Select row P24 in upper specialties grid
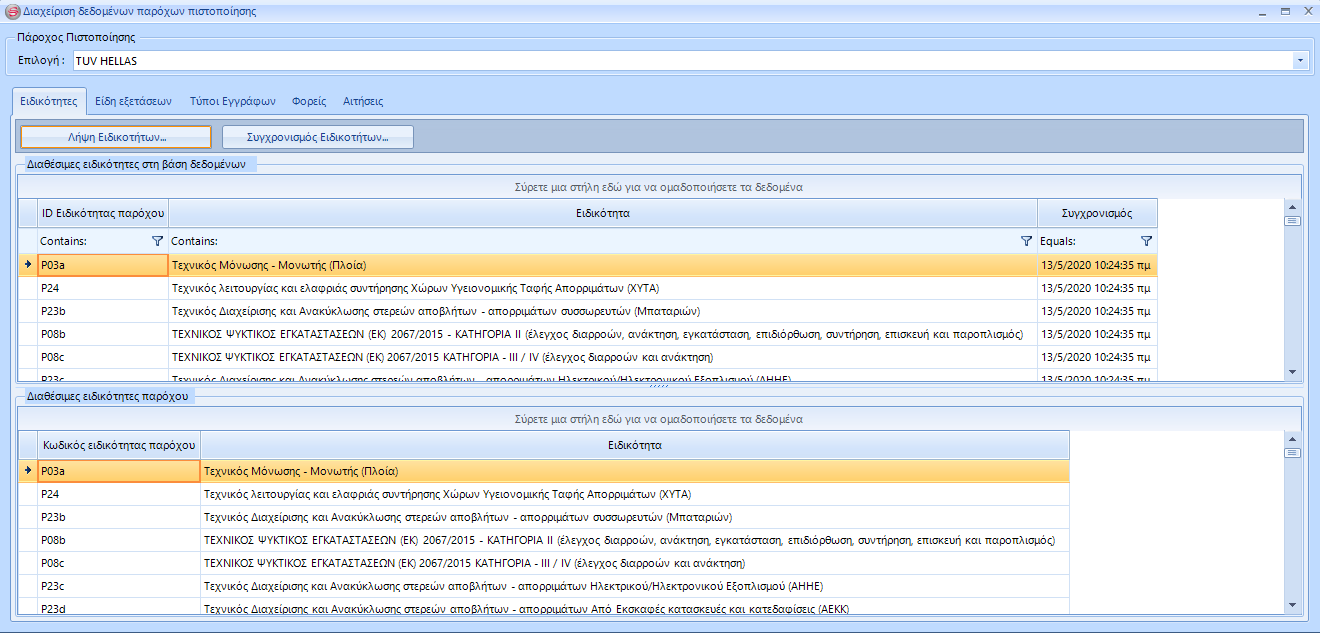 600,288
